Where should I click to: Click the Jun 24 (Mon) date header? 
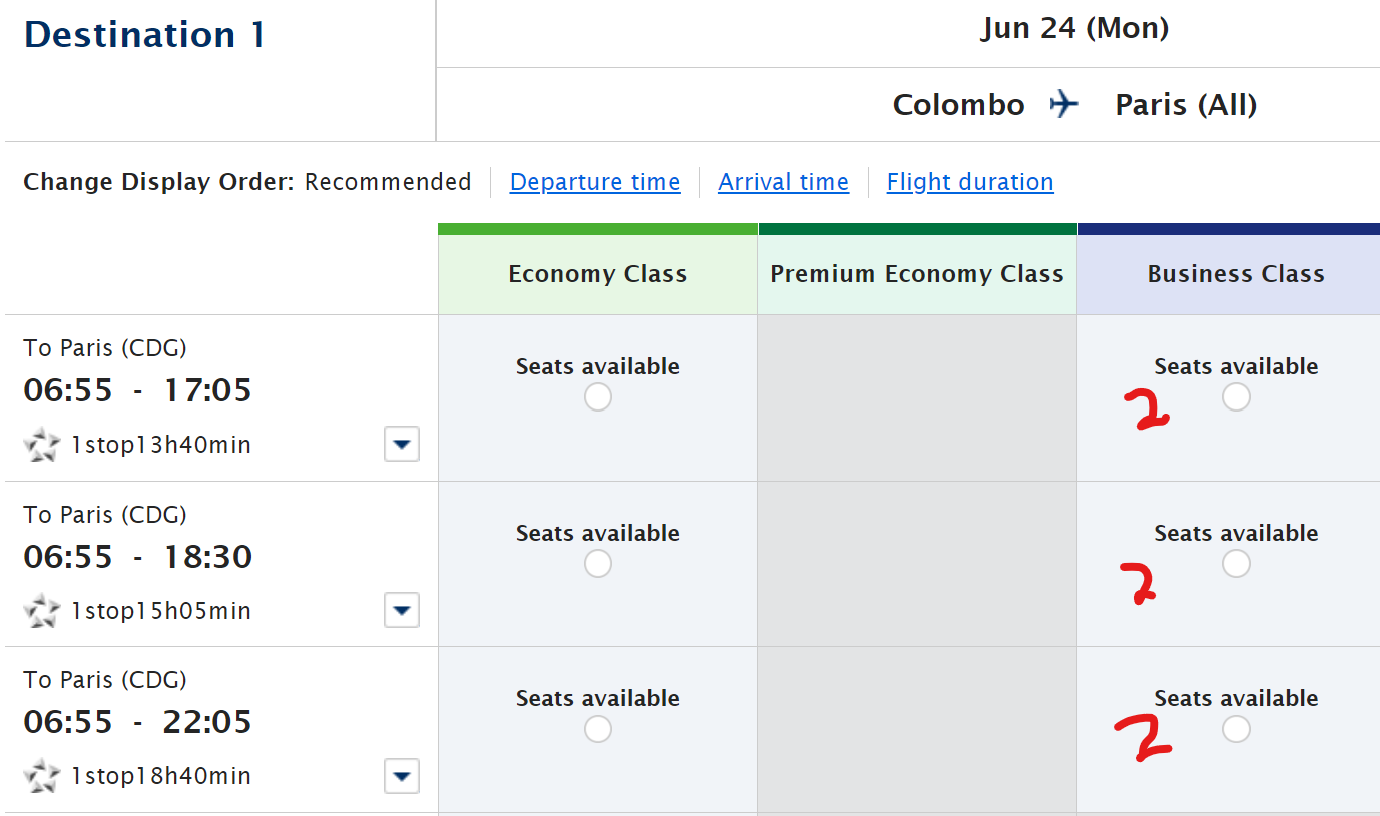1075,29
